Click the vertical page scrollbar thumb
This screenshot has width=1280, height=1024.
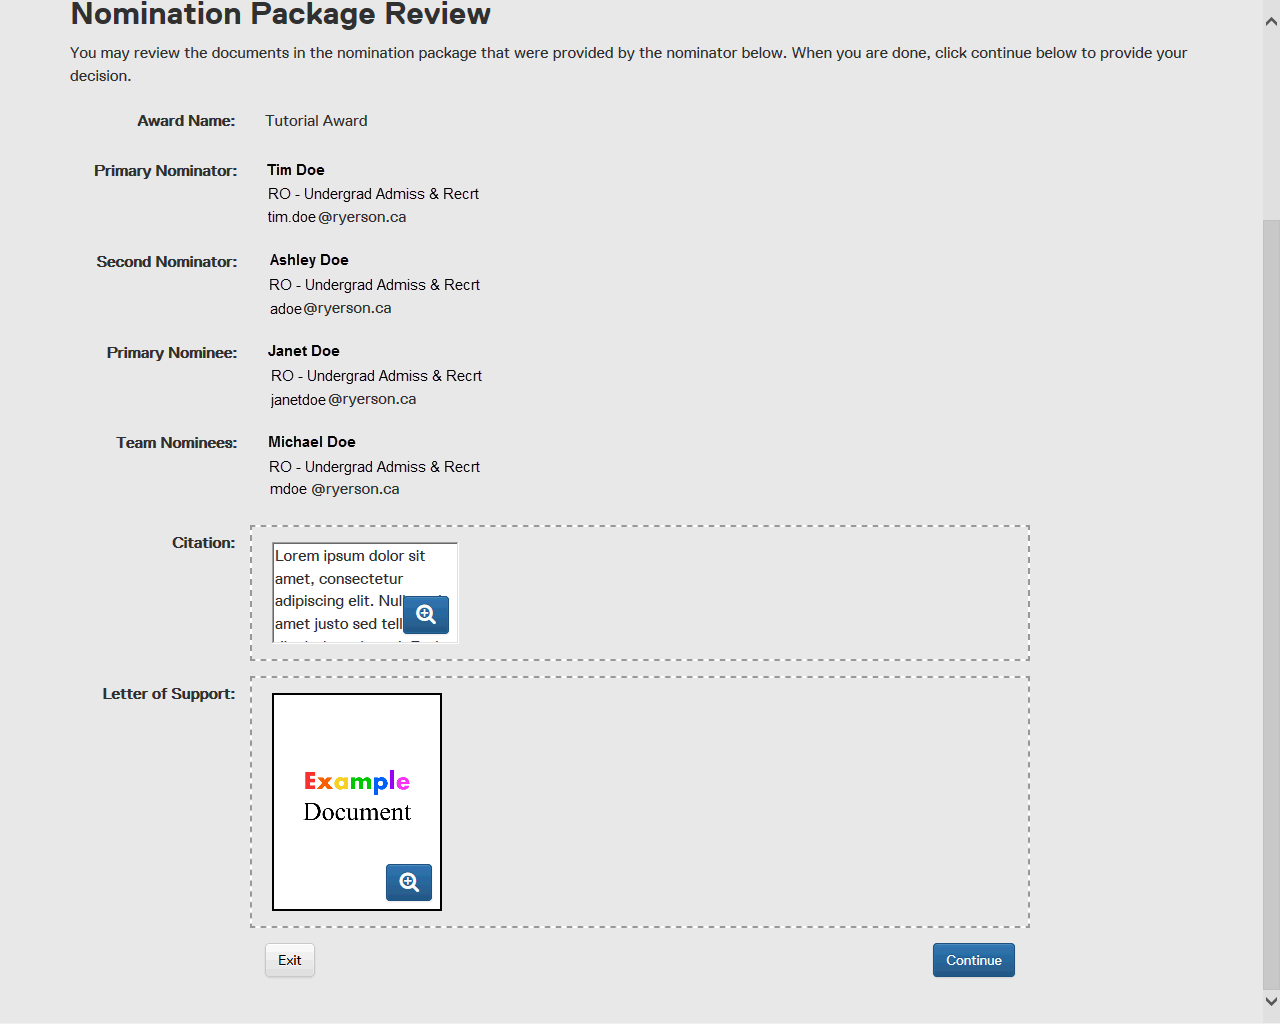(1271, 600)
